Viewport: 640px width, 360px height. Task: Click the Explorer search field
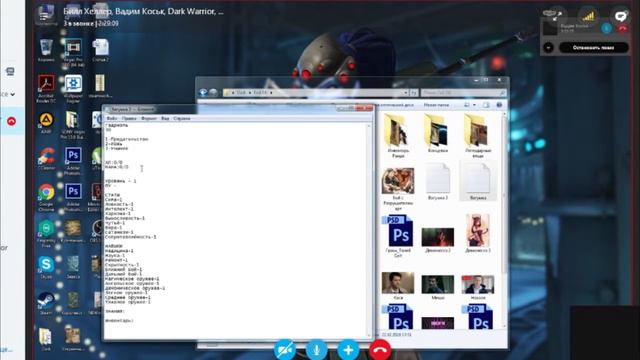(463, 93)
